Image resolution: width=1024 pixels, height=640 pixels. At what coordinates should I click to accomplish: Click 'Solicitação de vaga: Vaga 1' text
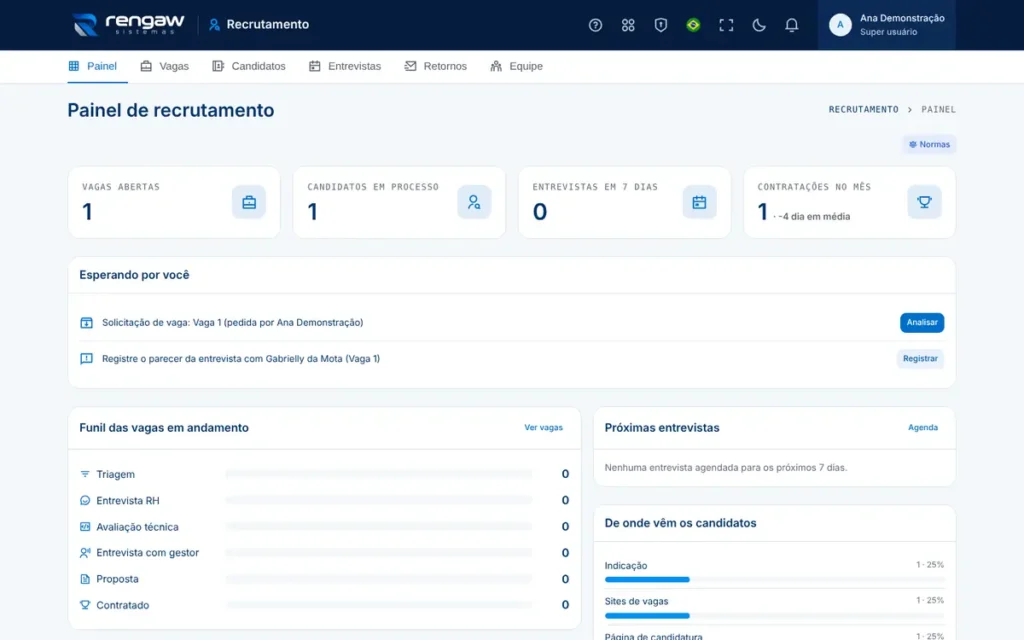(x=232, y=323)
